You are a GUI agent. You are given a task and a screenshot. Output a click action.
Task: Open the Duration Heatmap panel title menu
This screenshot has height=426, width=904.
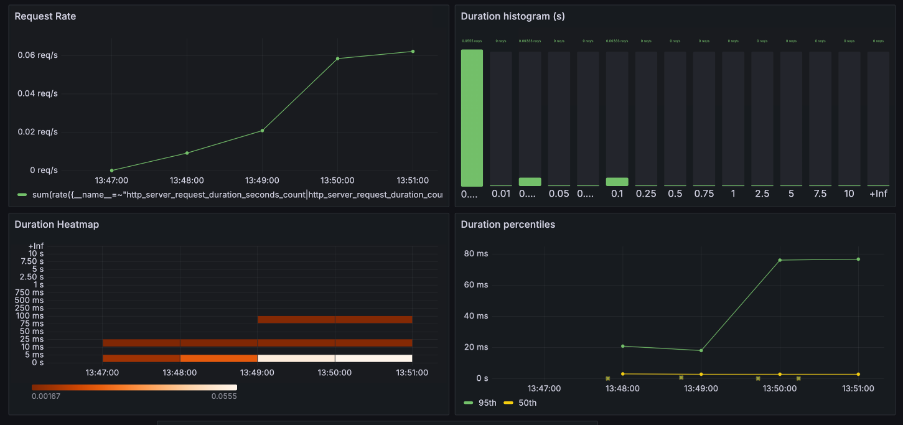tap(56, 224)
